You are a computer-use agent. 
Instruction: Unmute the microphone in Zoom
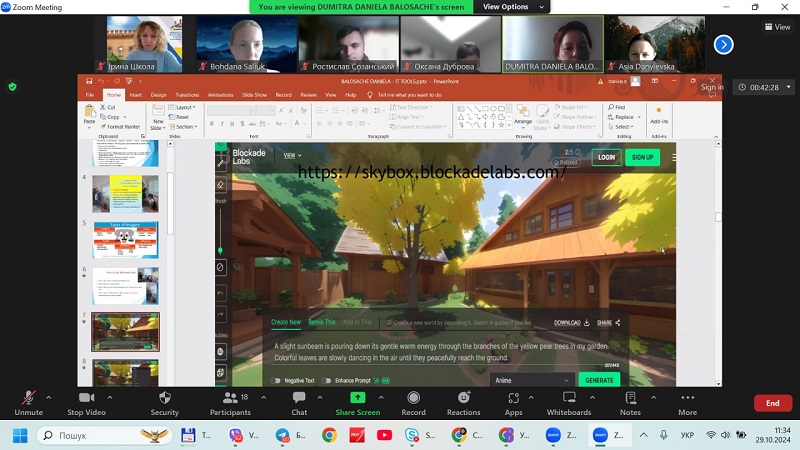[29, 403]
